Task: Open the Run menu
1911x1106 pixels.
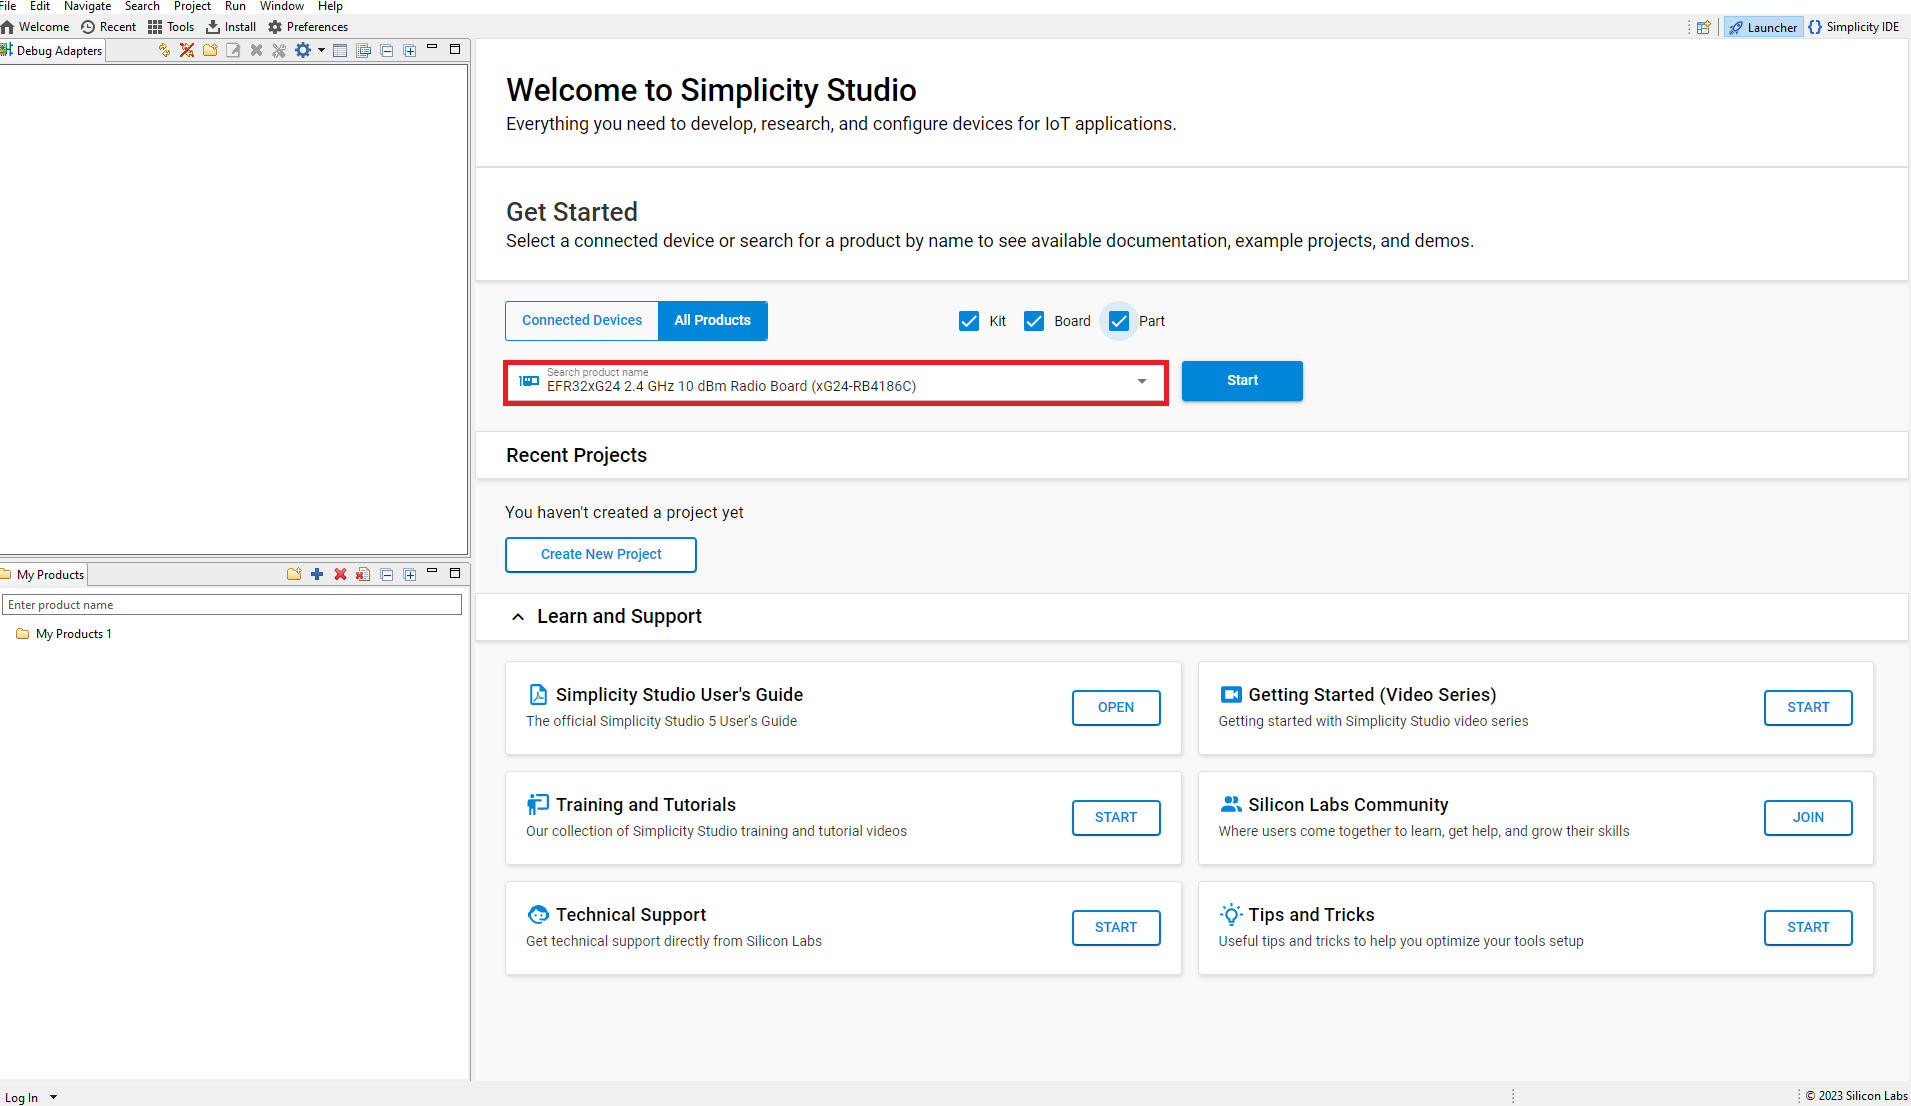Action: click(x=235, y=6)
